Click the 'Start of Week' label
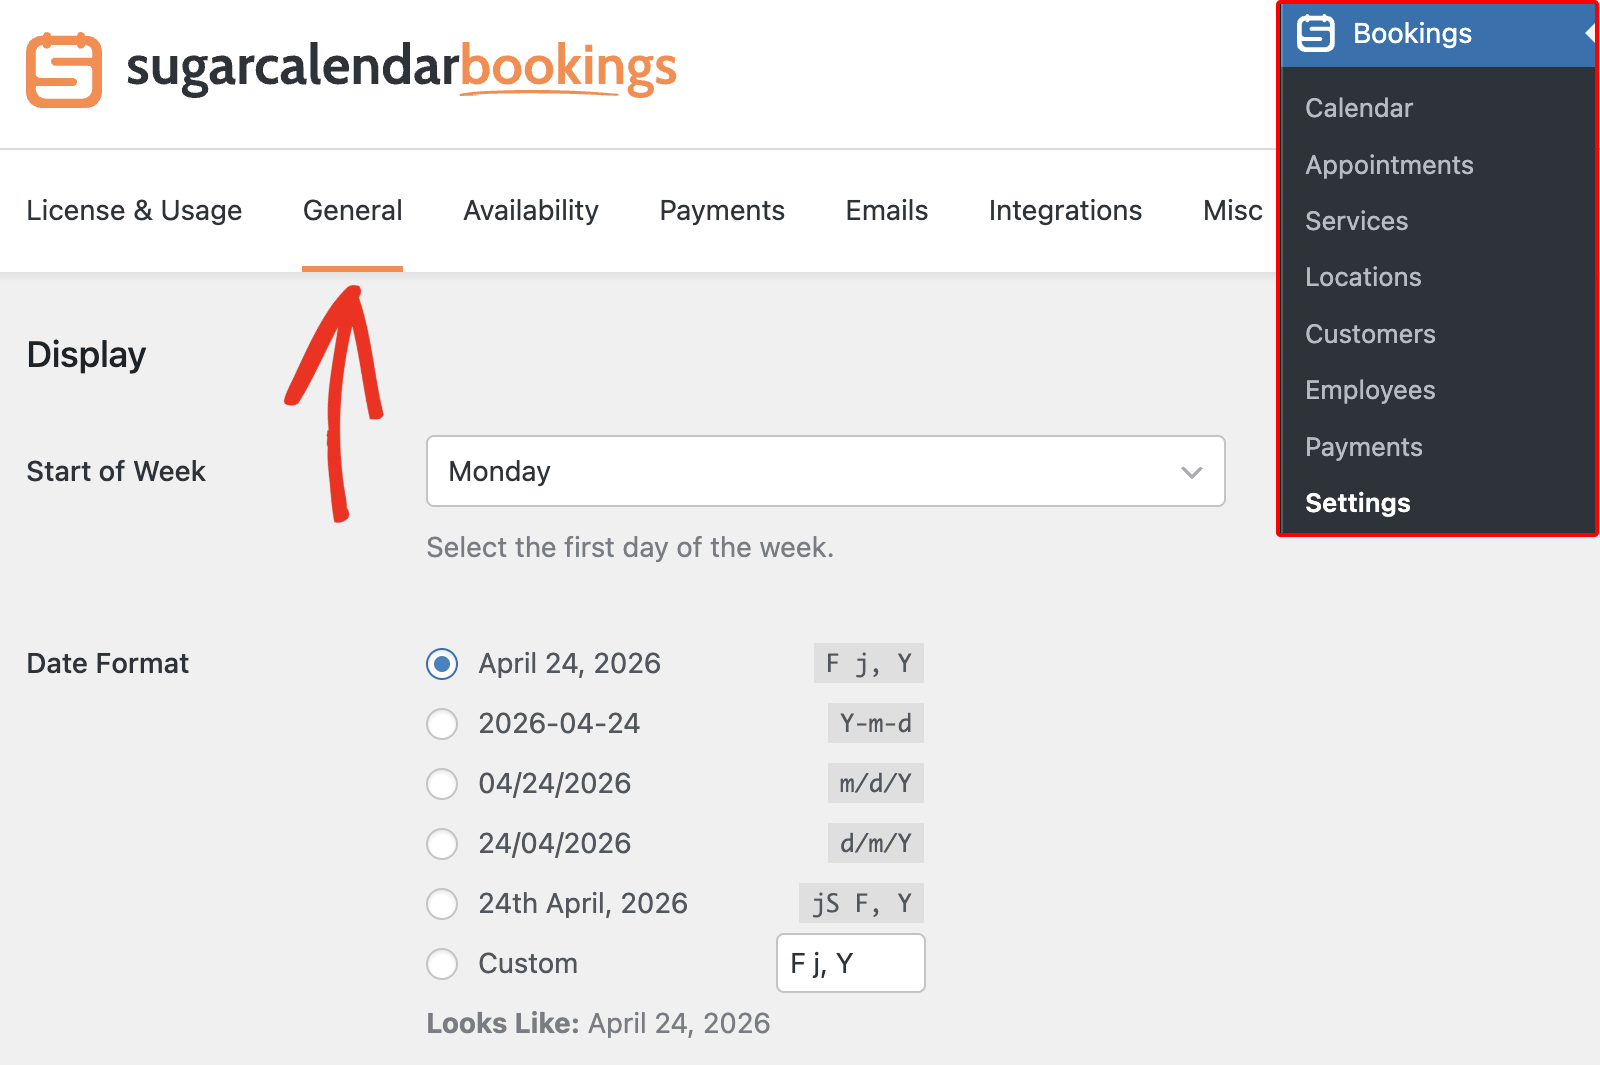This screenshot has height=1065, width=1600. [116, 471]
